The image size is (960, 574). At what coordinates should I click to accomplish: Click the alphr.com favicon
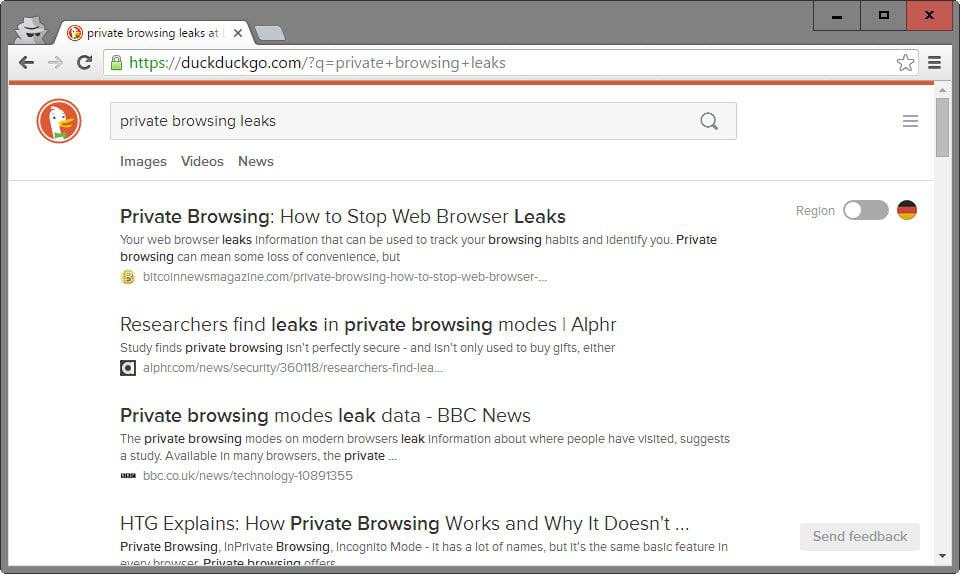[x=127, y=368]
